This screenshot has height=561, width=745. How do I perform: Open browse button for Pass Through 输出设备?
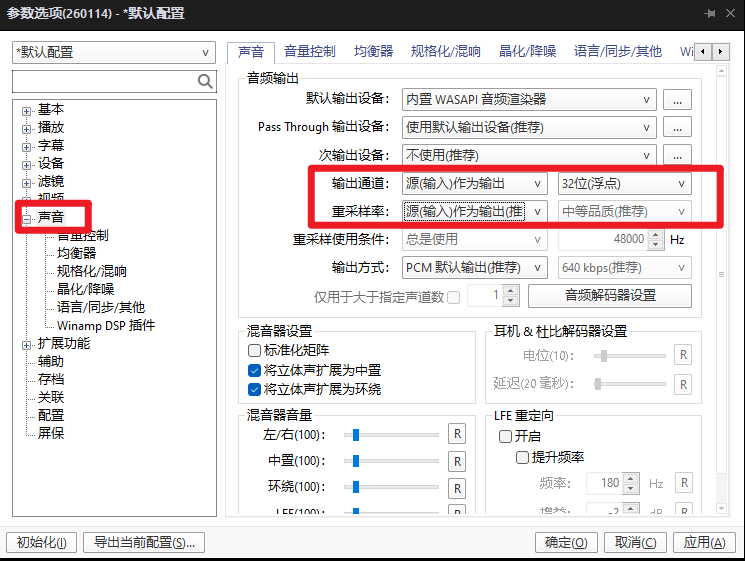tap(677, 127)
